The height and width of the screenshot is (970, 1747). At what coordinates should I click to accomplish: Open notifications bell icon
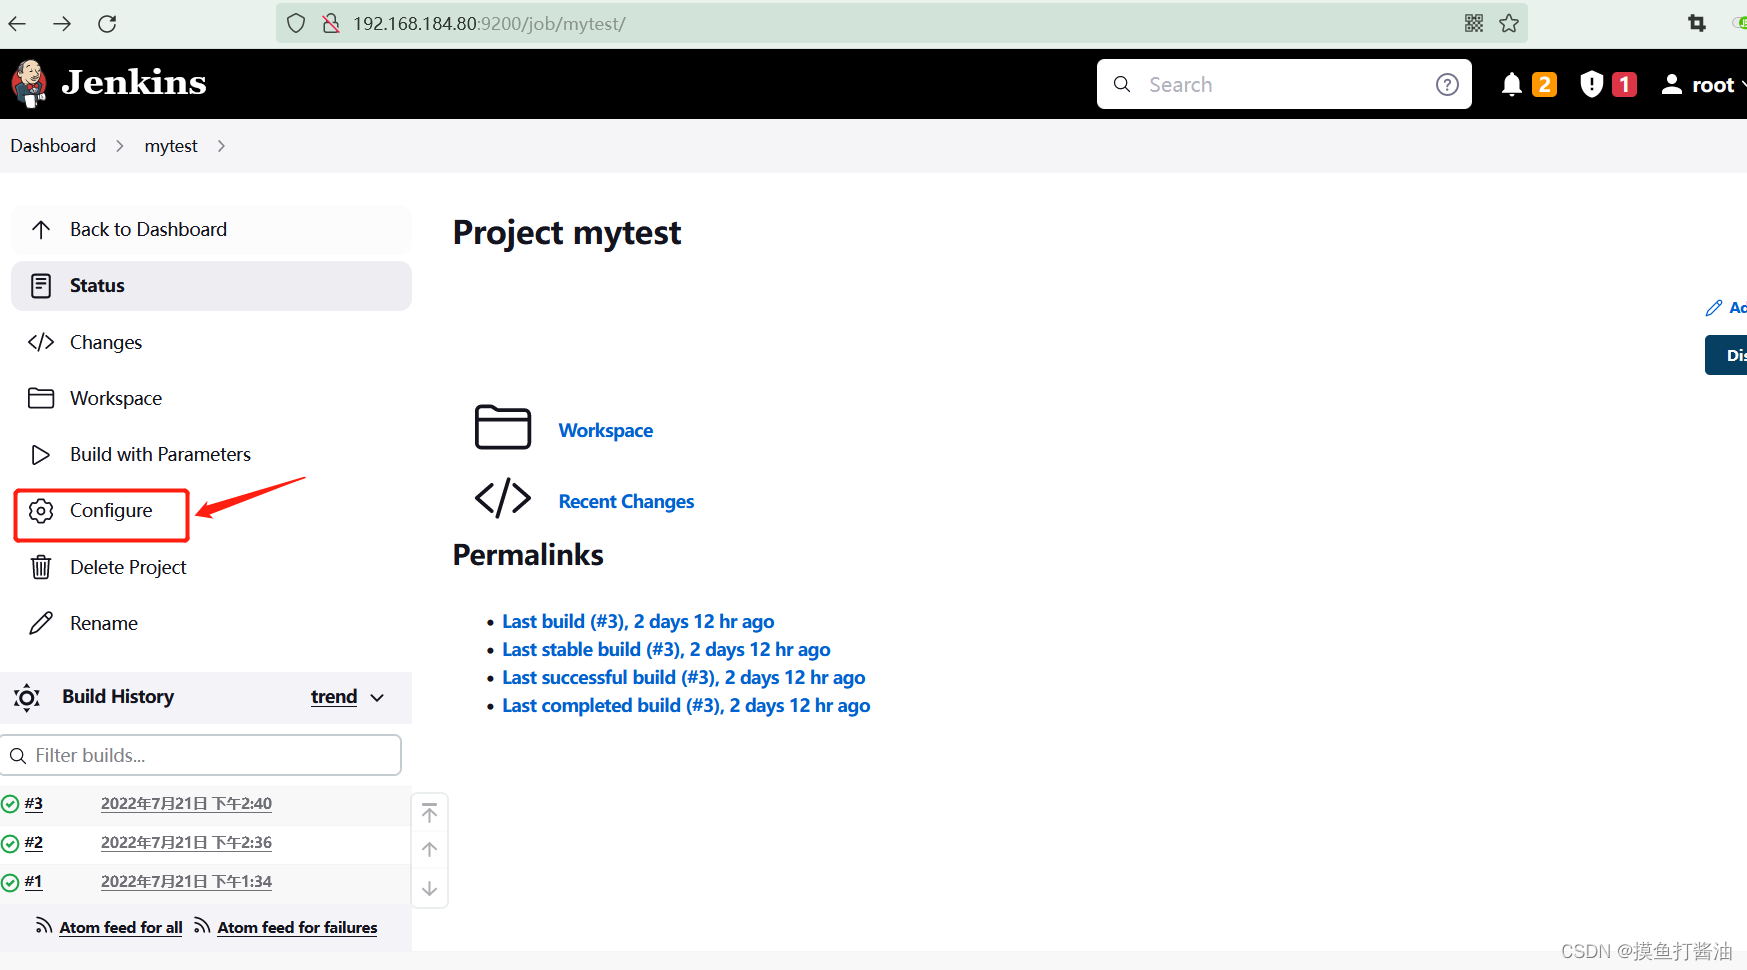point(1512,85)
